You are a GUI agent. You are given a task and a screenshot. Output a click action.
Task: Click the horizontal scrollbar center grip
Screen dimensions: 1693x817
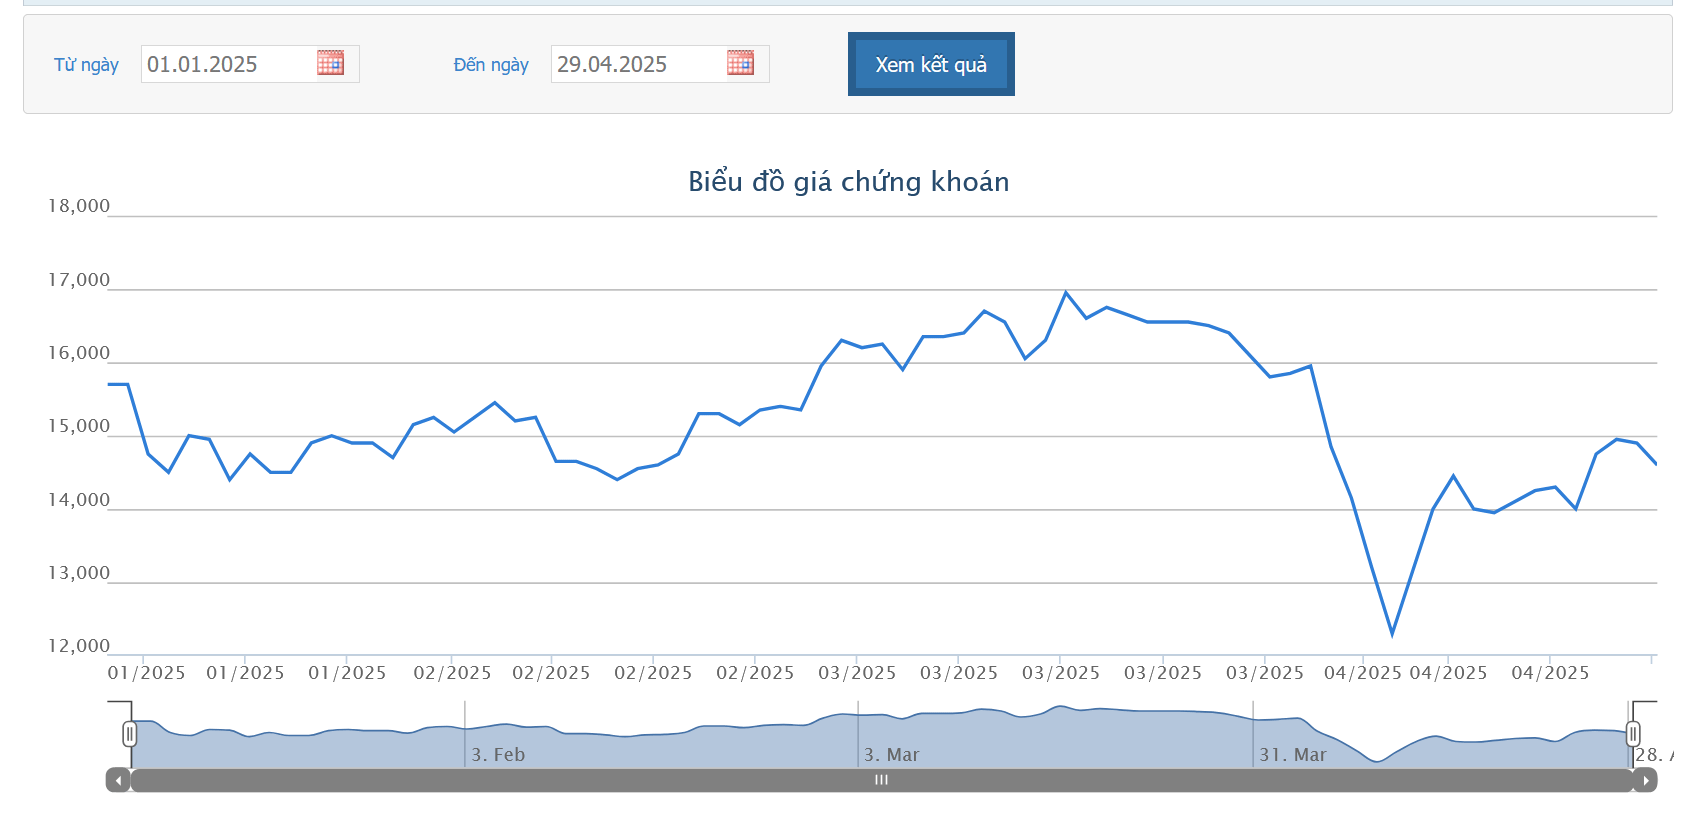(881, 781)
